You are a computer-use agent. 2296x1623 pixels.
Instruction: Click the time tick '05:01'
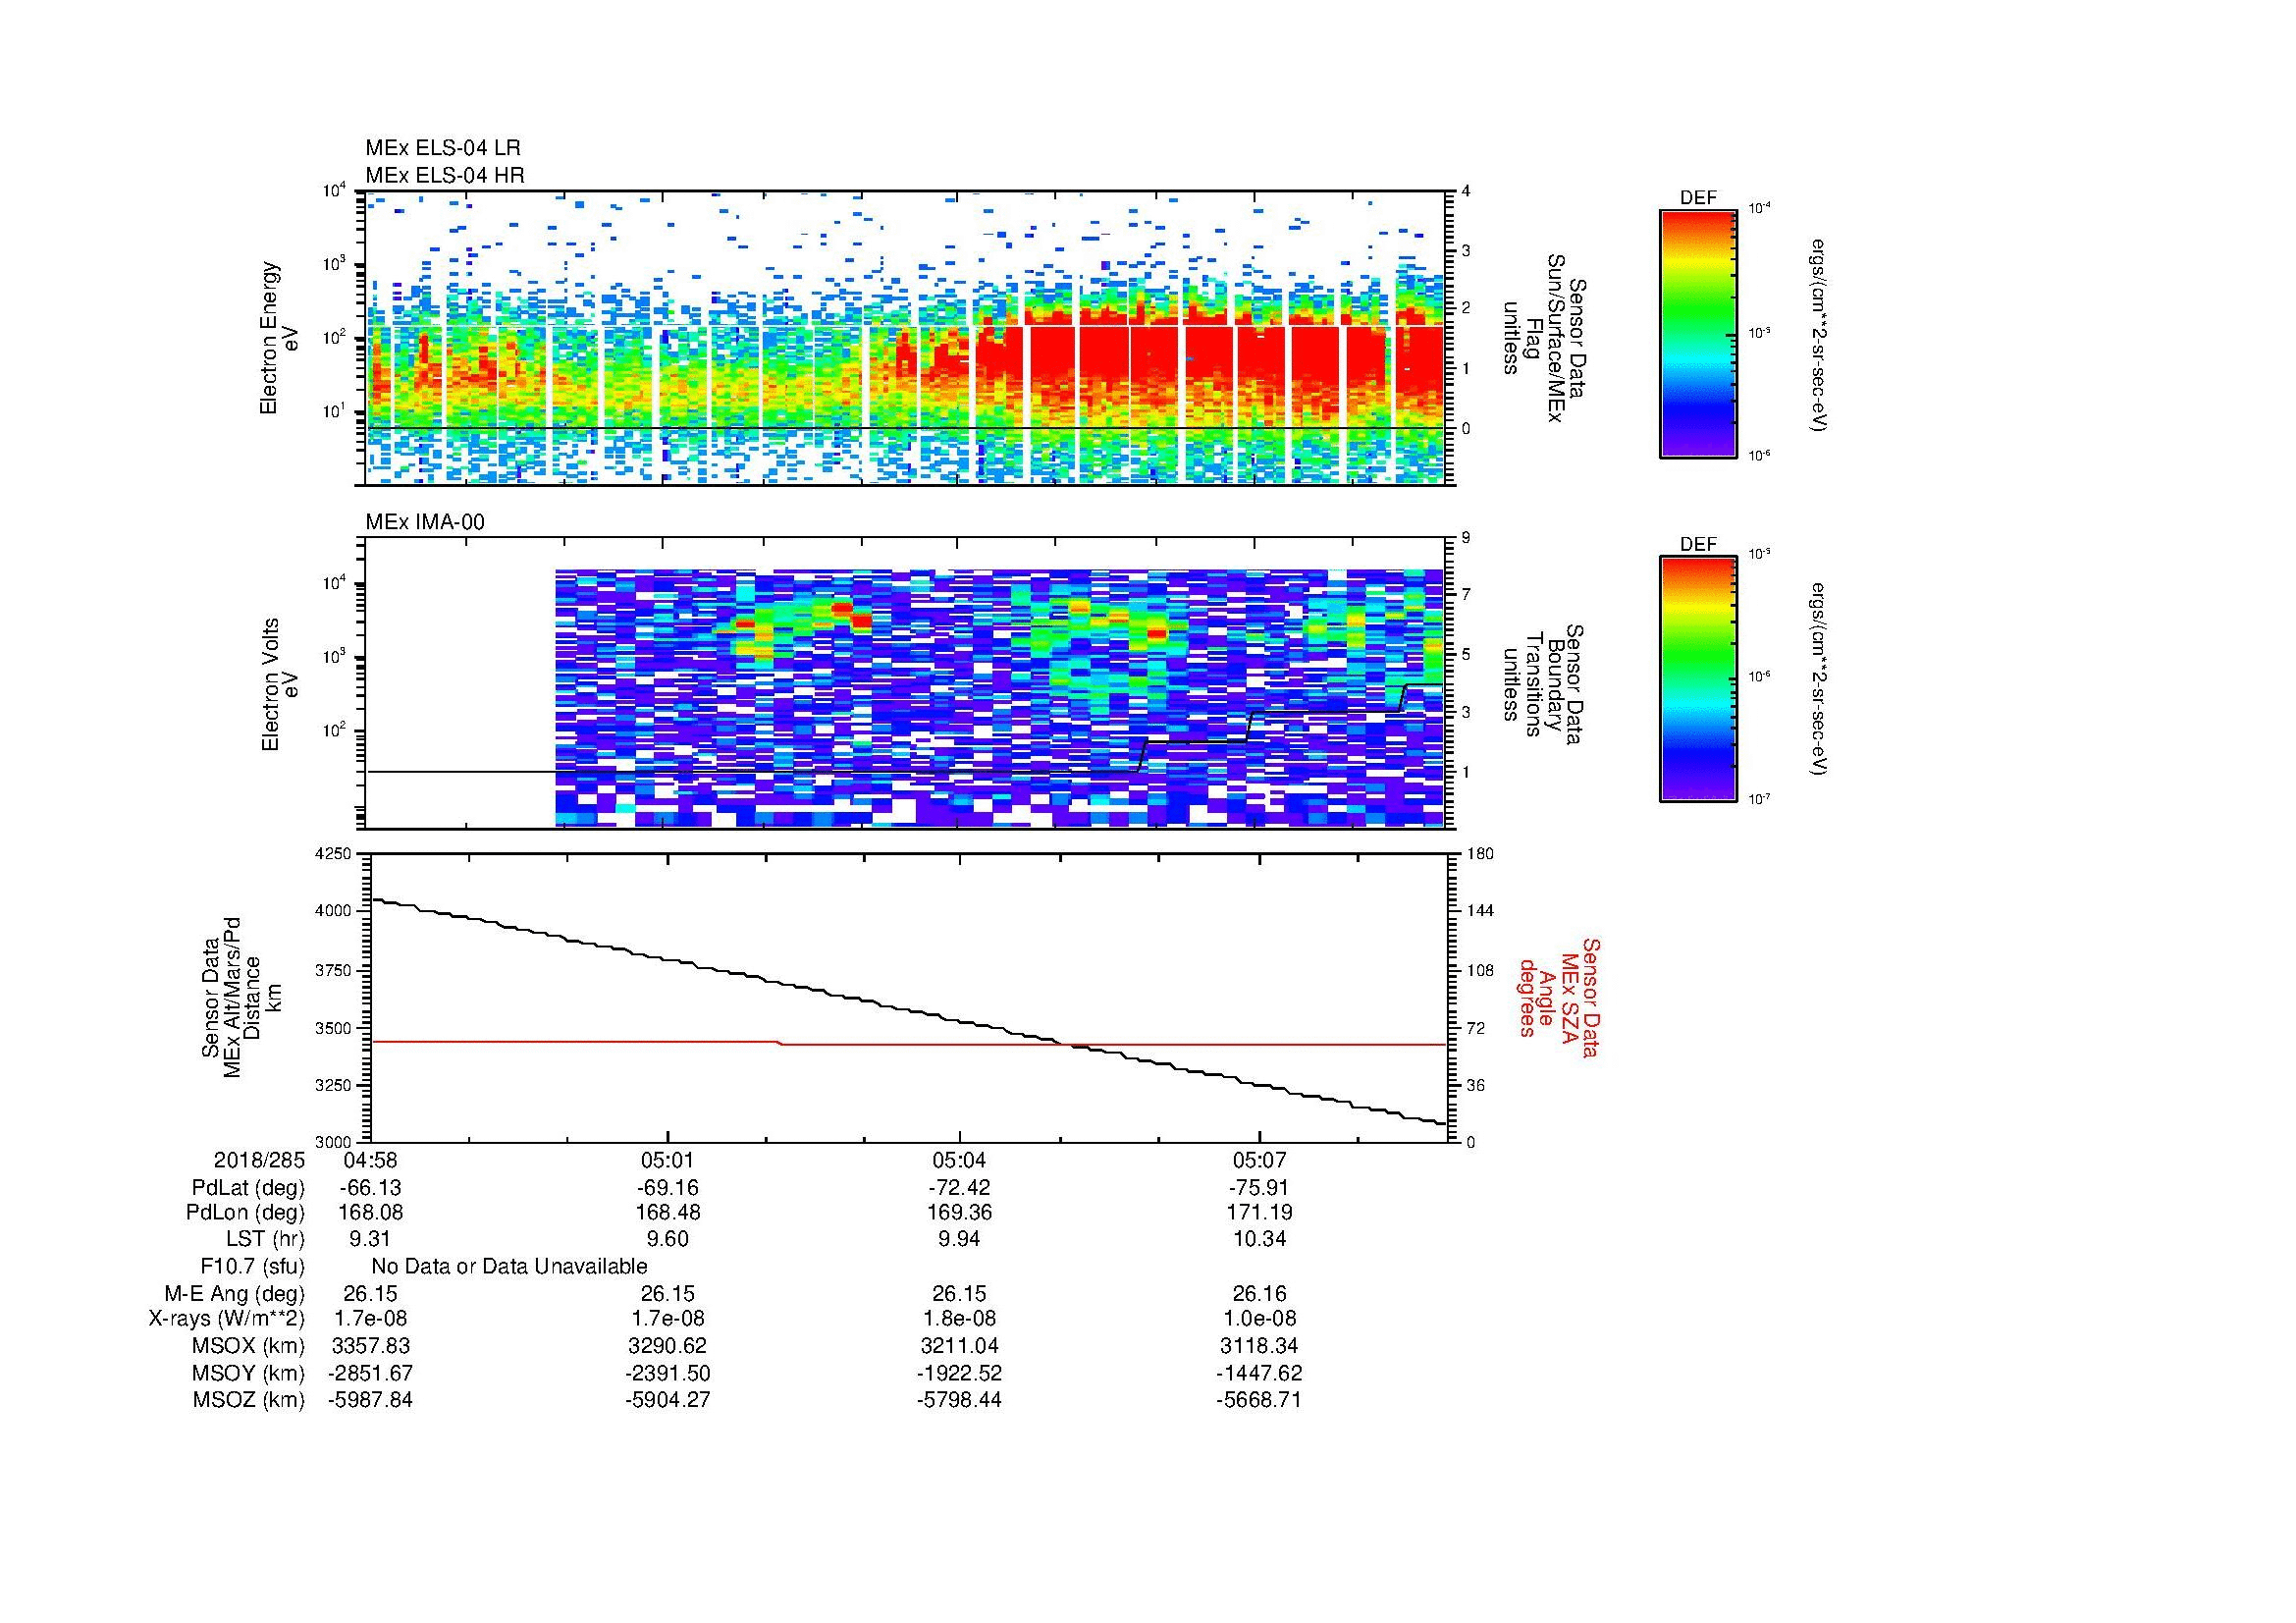tap(667, 1160)
